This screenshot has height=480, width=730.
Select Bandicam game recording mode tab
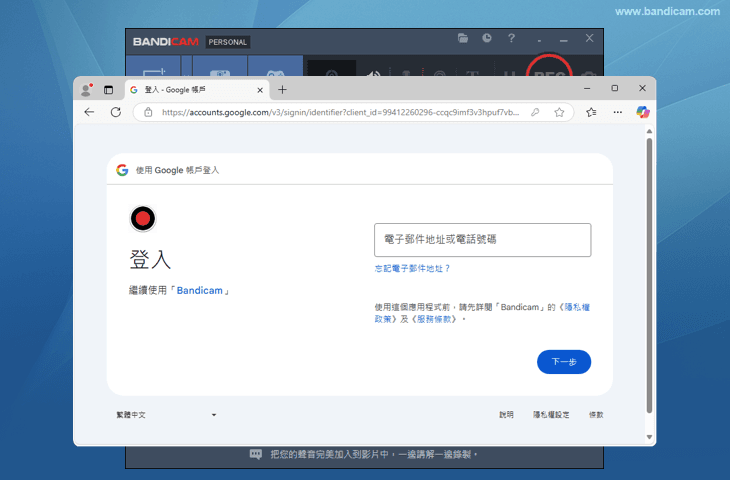click(x=275, y=66)
